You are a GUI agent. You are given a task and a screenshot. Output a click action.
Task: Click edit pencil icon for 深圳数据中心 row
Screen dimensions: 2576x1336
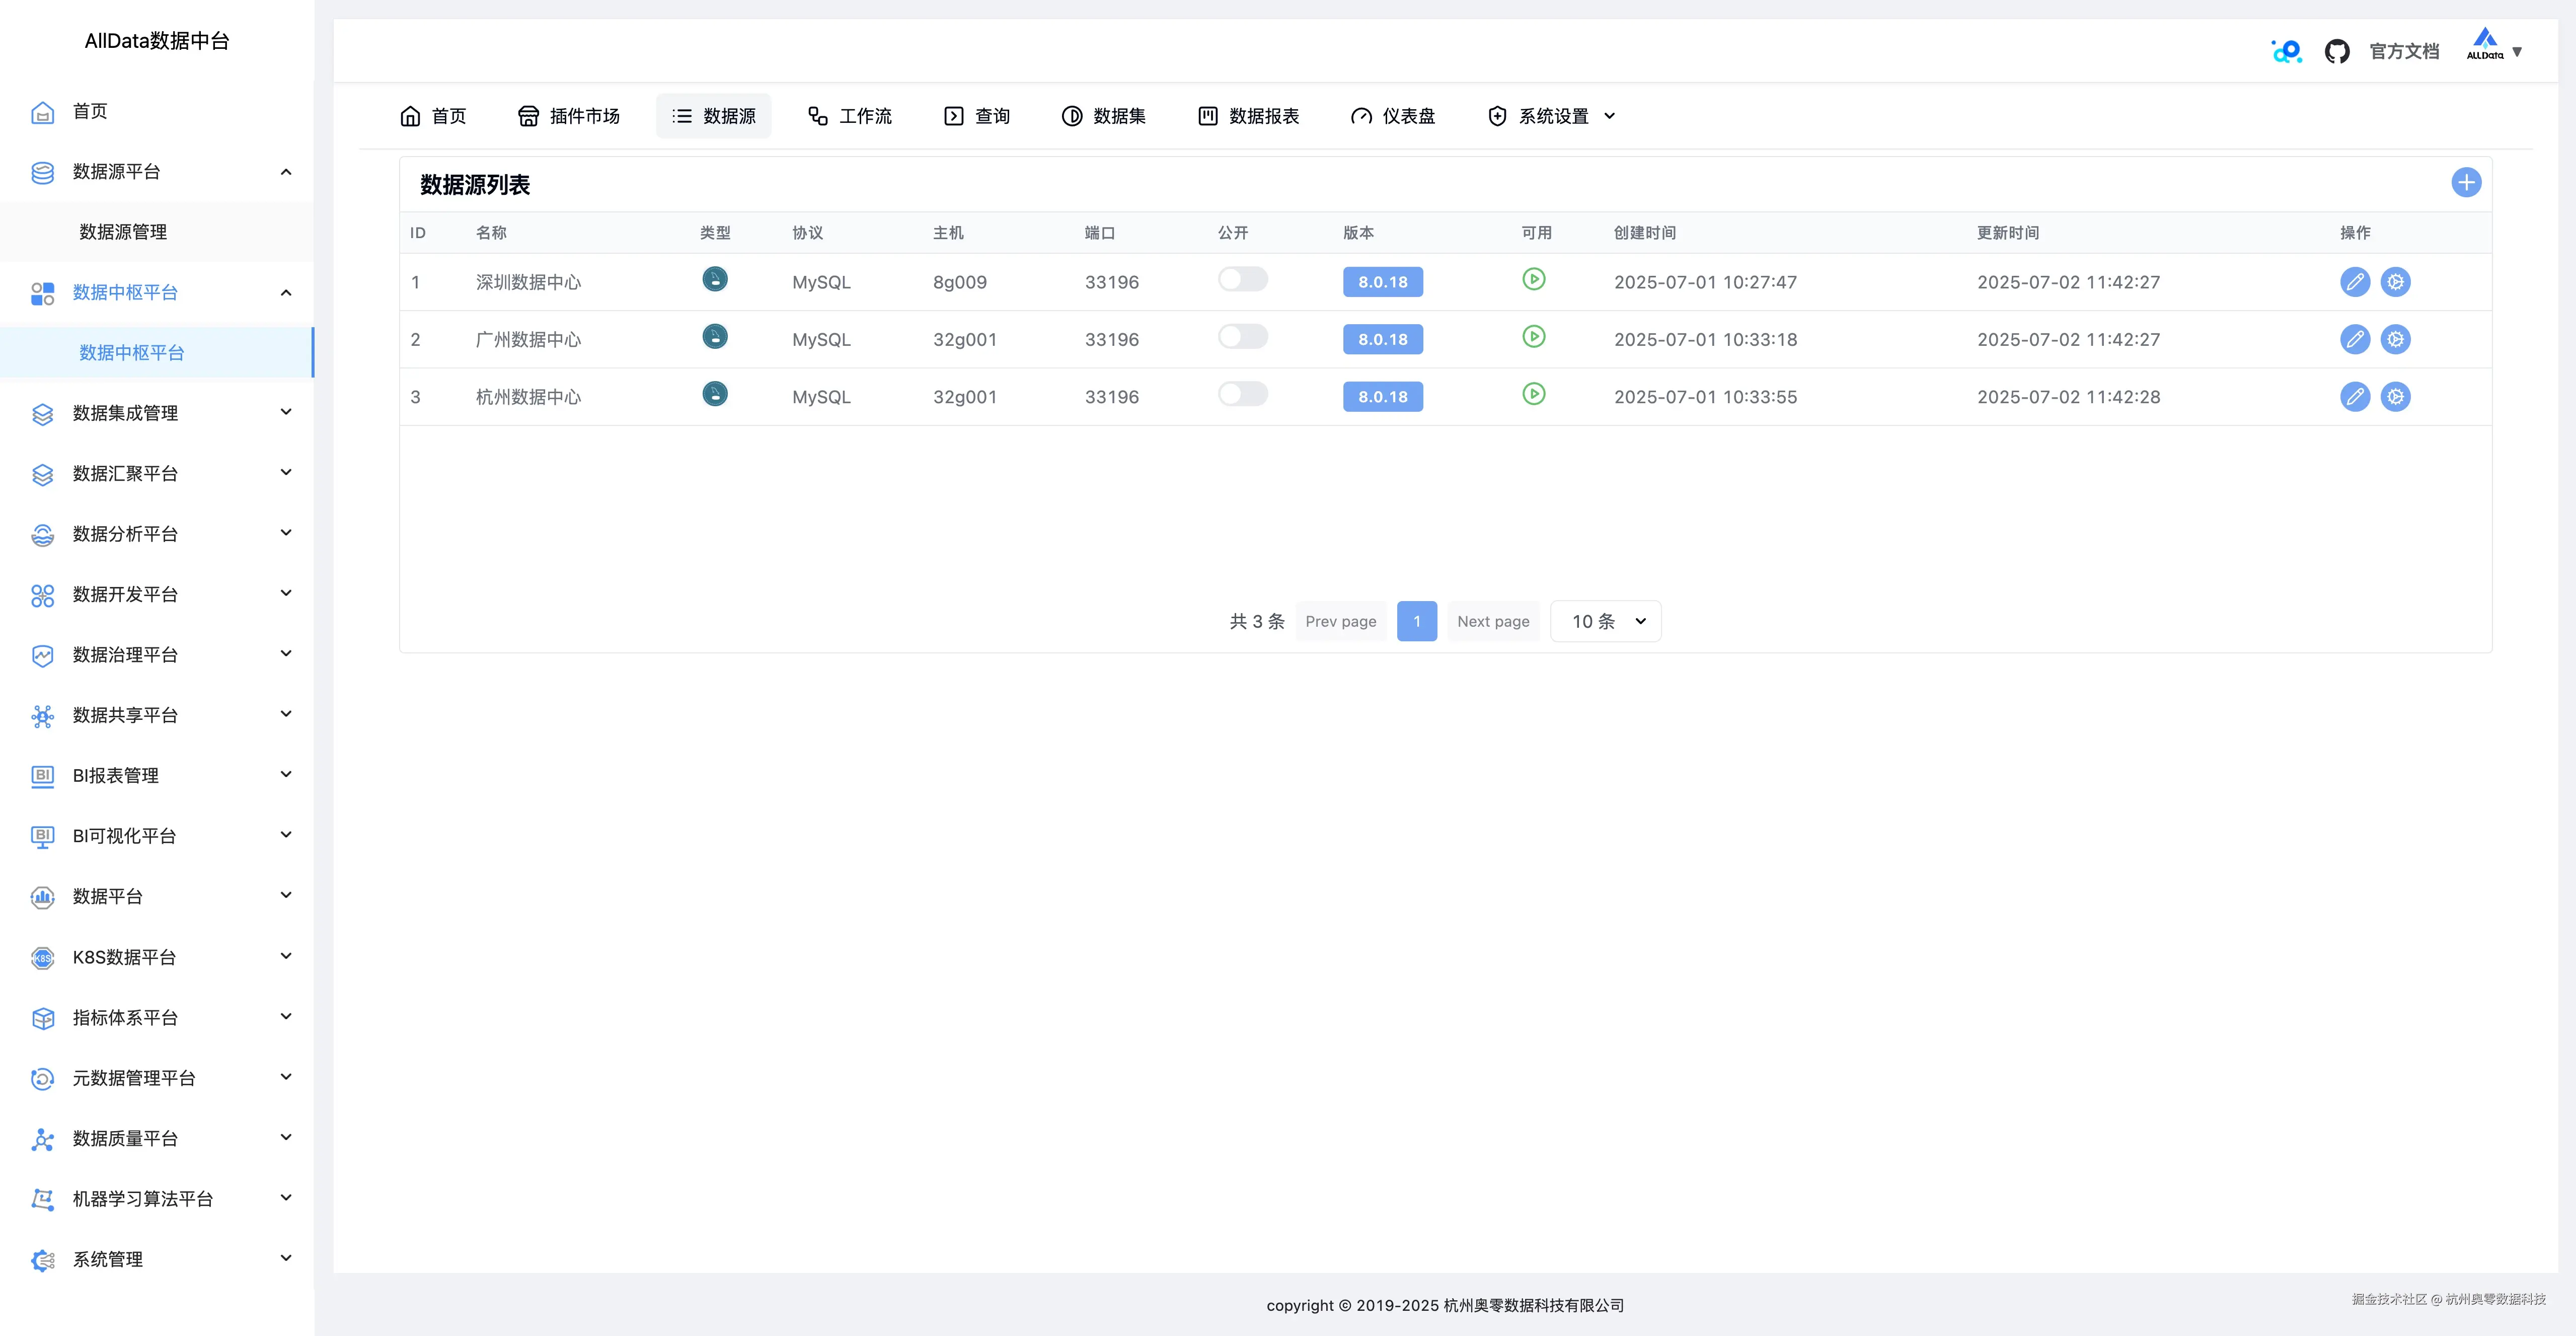click(x=2354, y=282)
